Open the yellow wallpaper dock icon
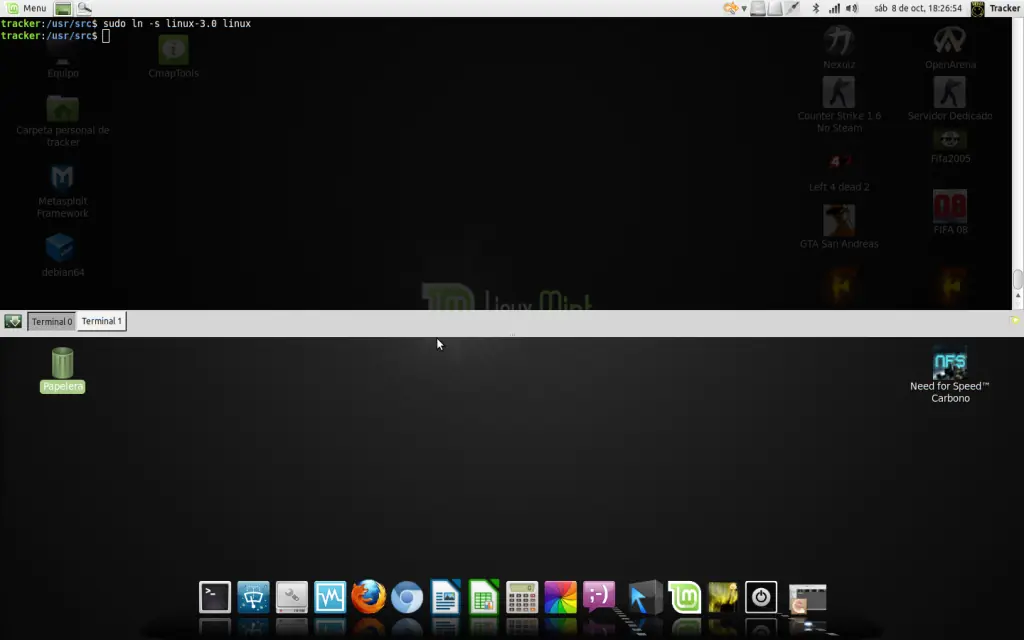Viewport: 1024px width, 640px height. (x=723, y=597)
